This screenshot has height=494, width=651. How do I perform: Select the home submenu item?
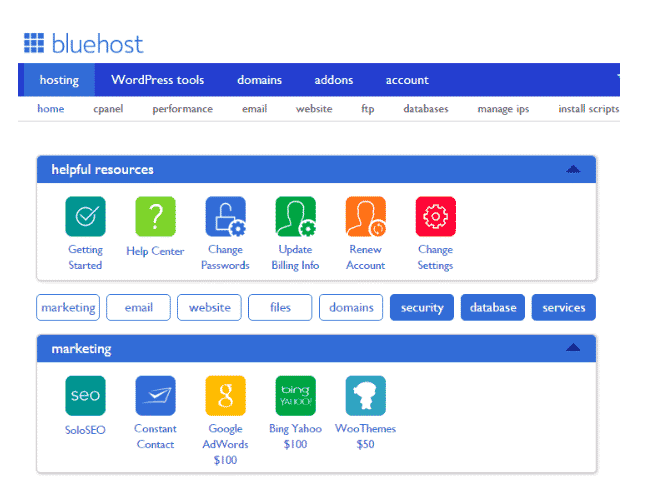[x=51, y=109]
